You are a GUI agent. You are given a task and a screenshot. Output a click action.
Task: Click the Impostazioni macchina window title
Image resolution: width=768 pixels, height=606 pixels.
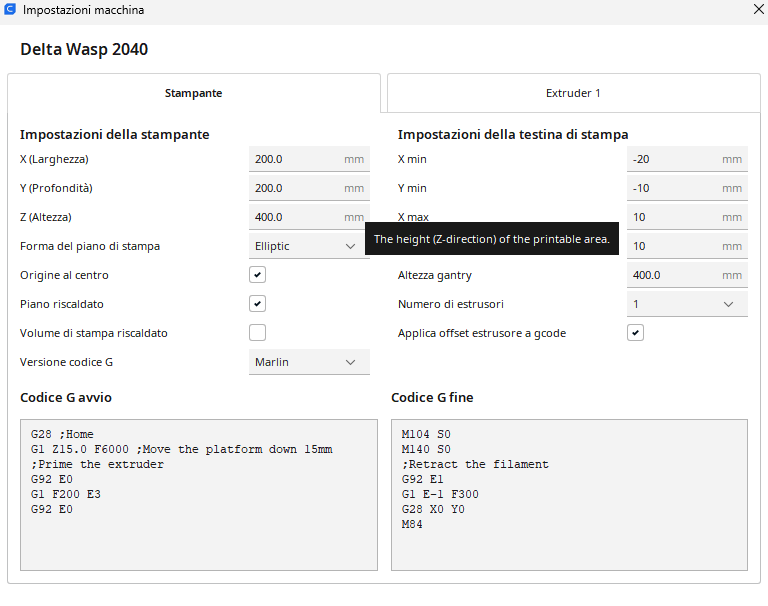[x=83, y=10]
